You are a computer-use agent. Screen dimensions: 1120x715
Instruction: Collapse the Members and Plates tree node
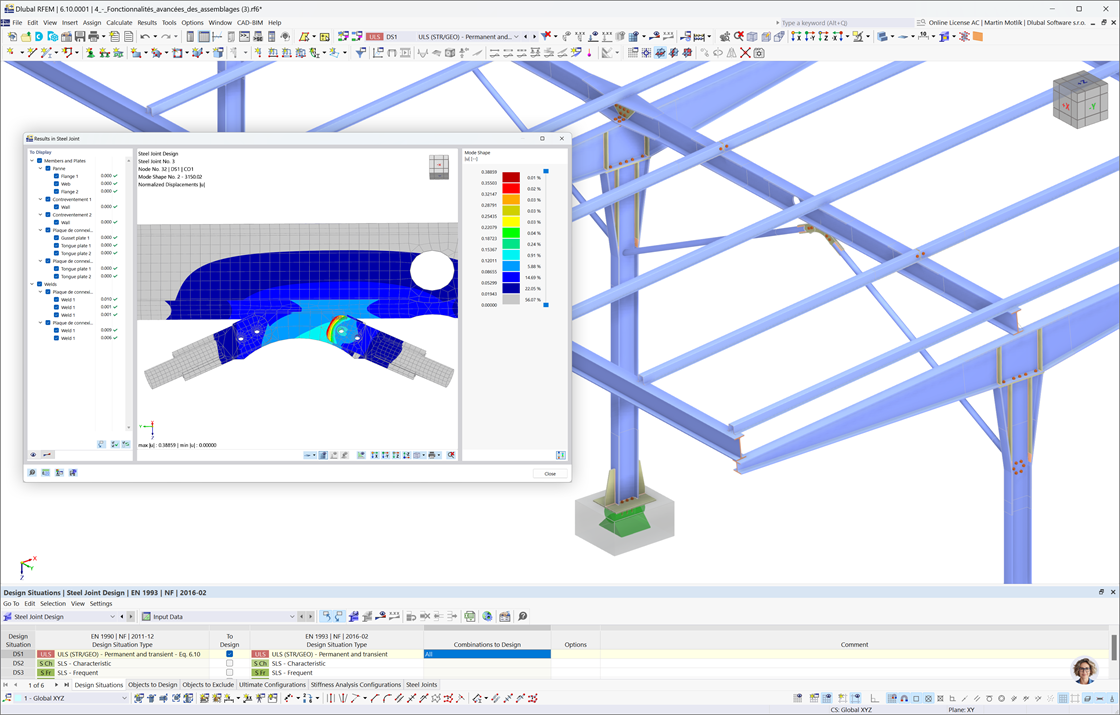click(31, 160)
